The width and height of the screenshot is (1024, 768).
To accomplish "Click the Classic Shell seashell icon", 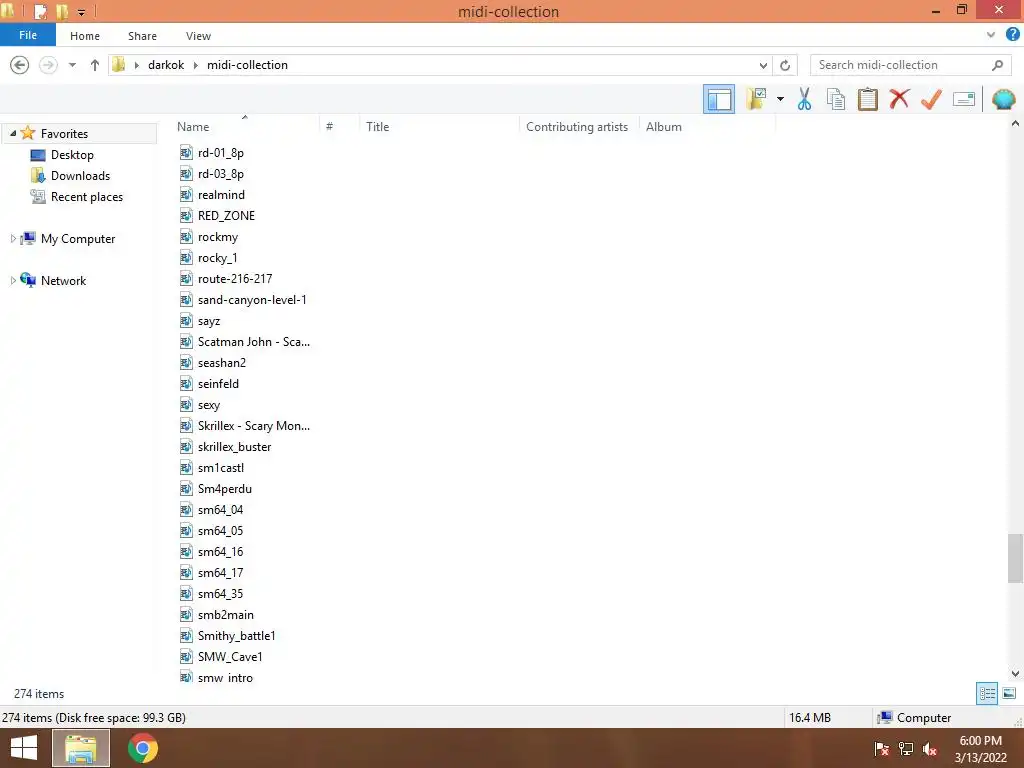I will click(1004, 99).
